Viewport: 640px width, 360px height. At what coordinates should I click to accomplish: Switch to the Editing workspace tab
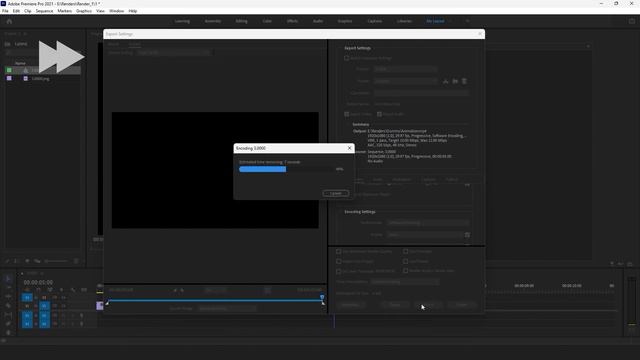241,21
